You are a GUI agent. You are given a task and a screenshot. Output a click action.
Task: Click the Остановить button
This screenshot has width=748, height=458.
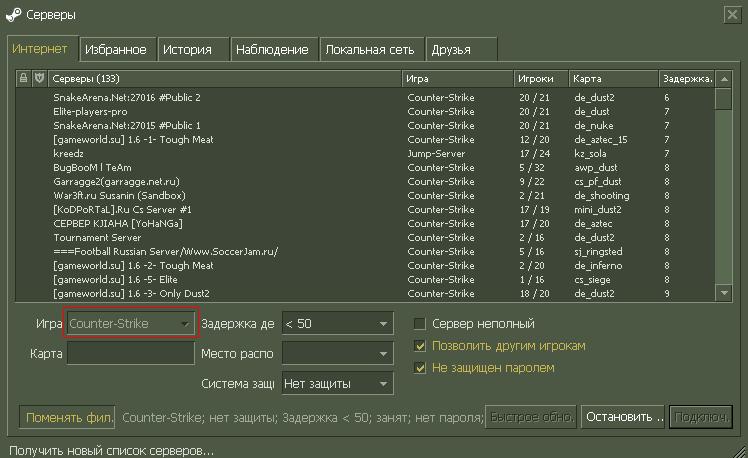pos(623,417)
